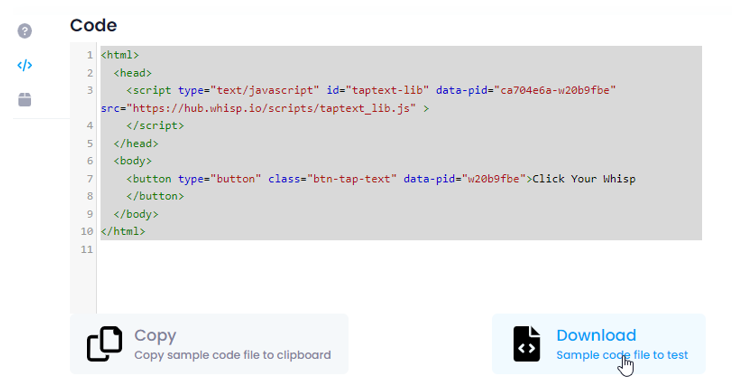
Task: Place cursor on empty line 11 of the editor
Action: (x=401, y=249)
